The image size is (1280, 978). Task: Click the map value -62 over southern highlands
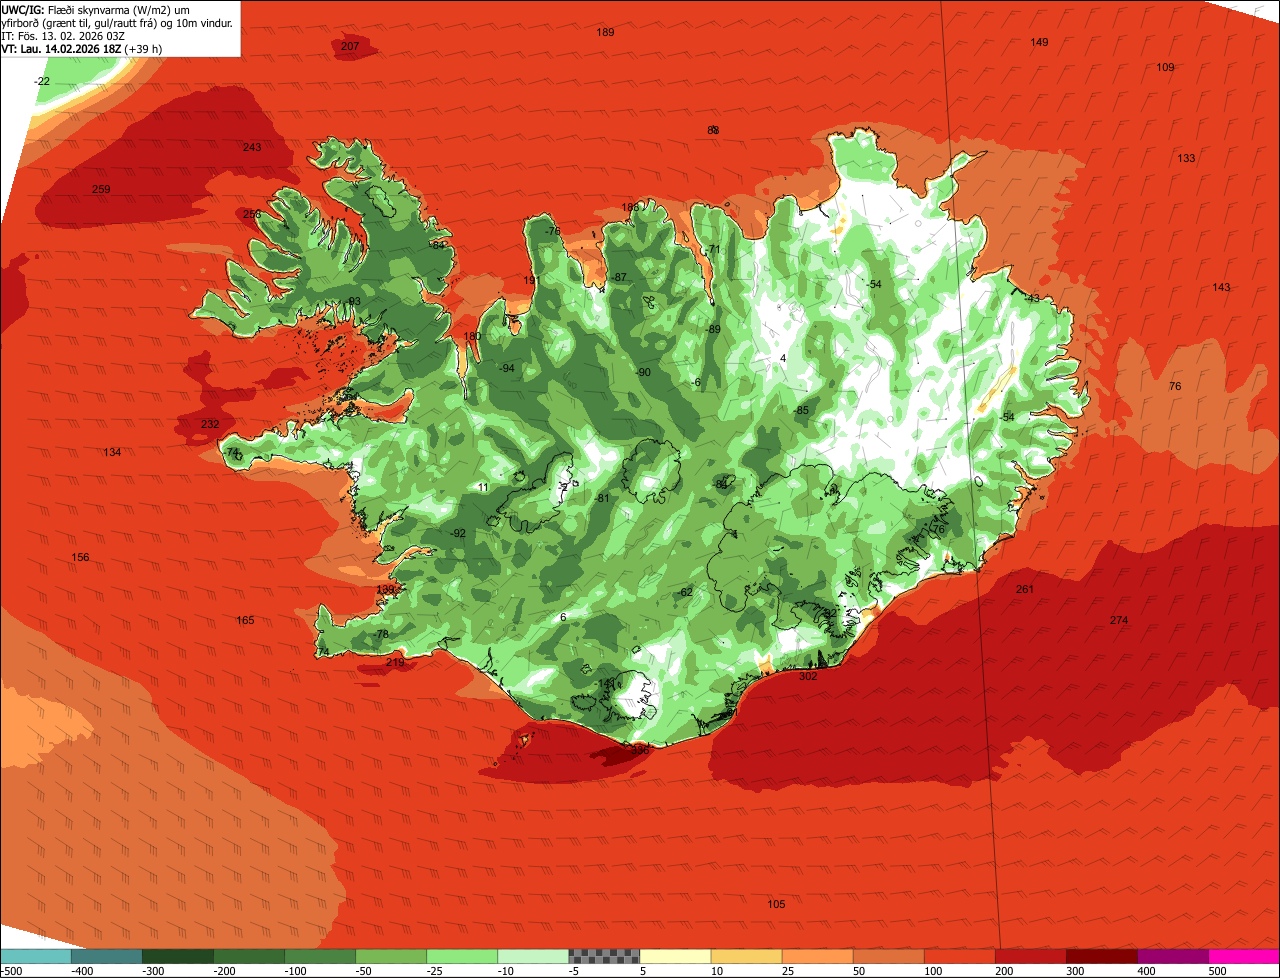[685, 592]
